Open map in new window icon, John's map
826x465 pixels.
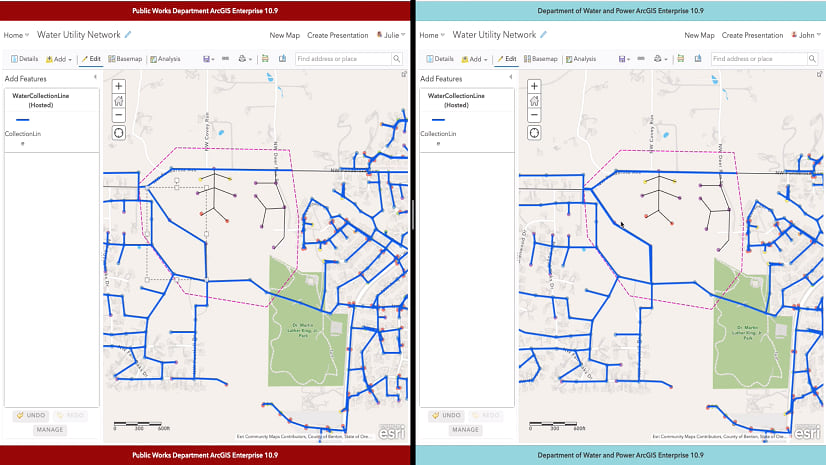pos(820,74)
